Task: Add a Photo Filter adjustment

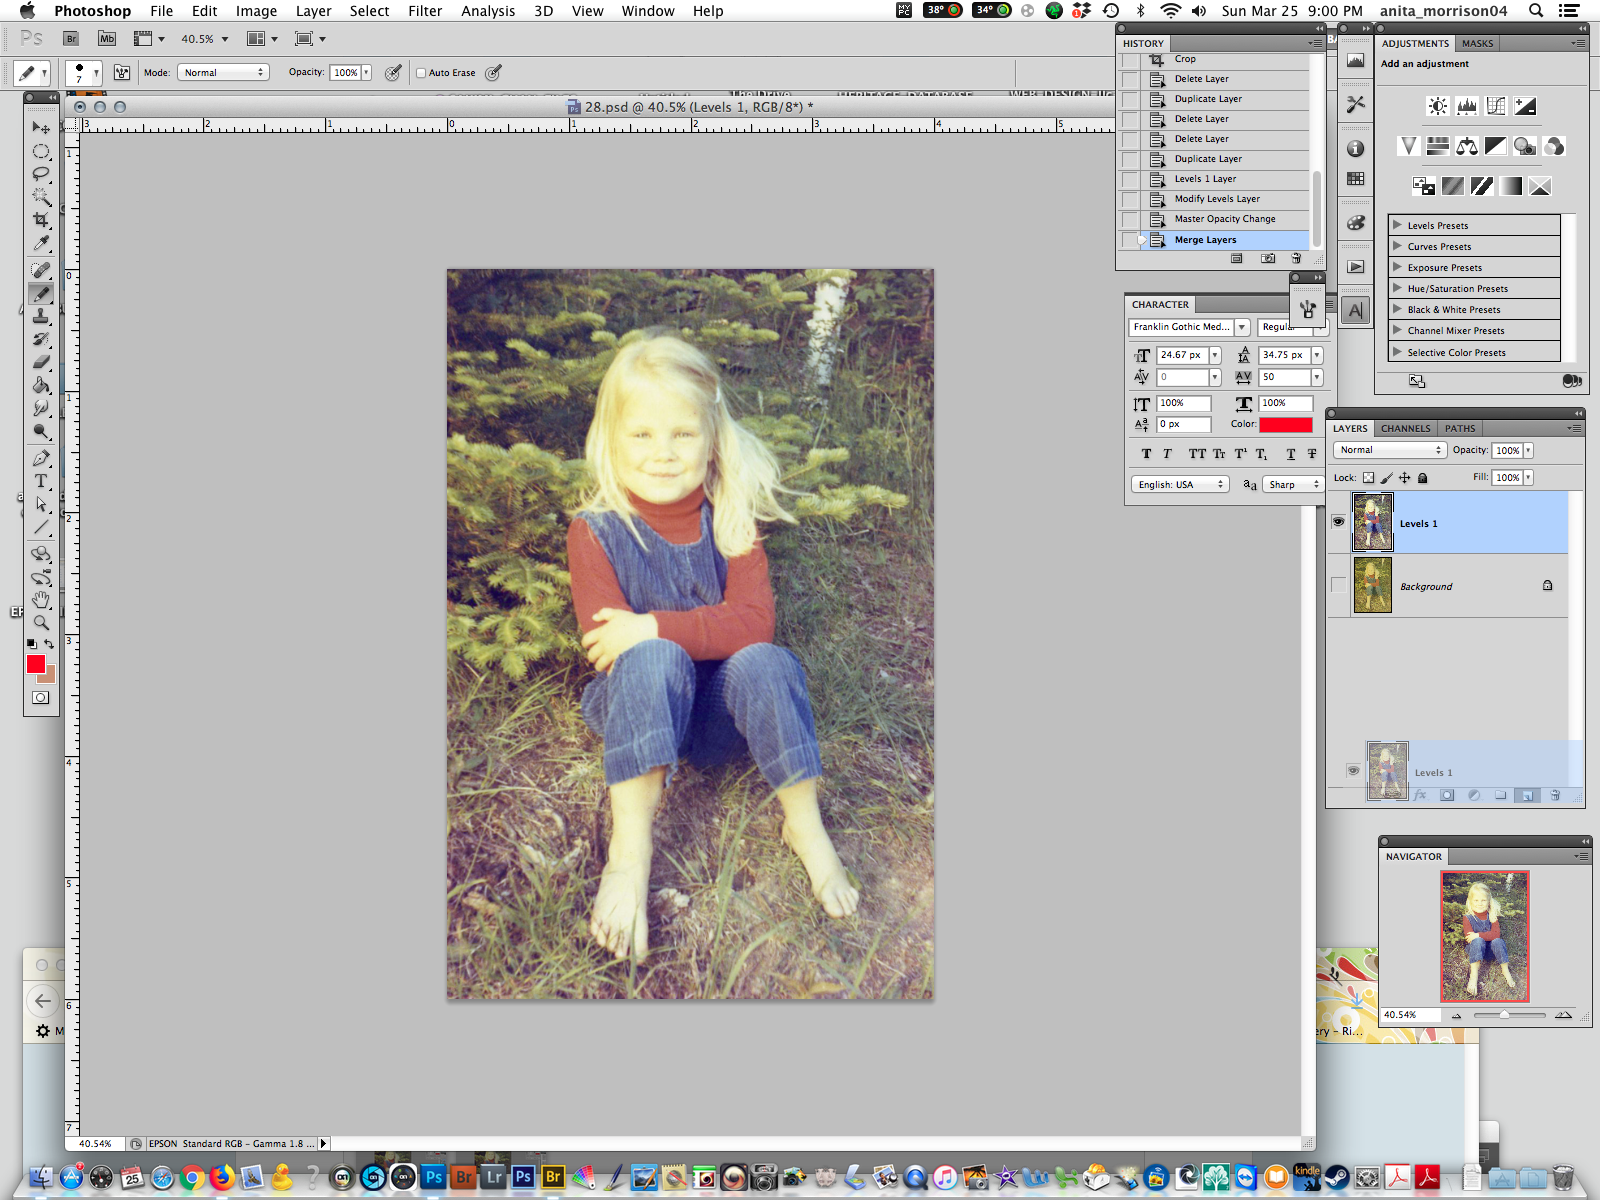Action: tap(1525, 146)
